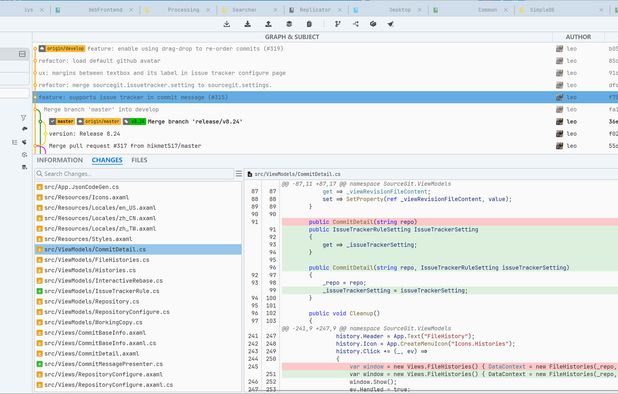This screenshot has width=618, height=394.
Task: Select the CHANGES tab
Action: click(x=107, y=160)
